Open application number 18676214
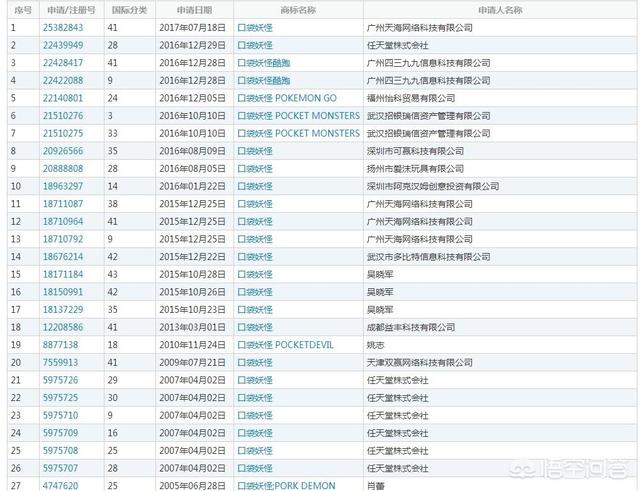 pos(62,256)
